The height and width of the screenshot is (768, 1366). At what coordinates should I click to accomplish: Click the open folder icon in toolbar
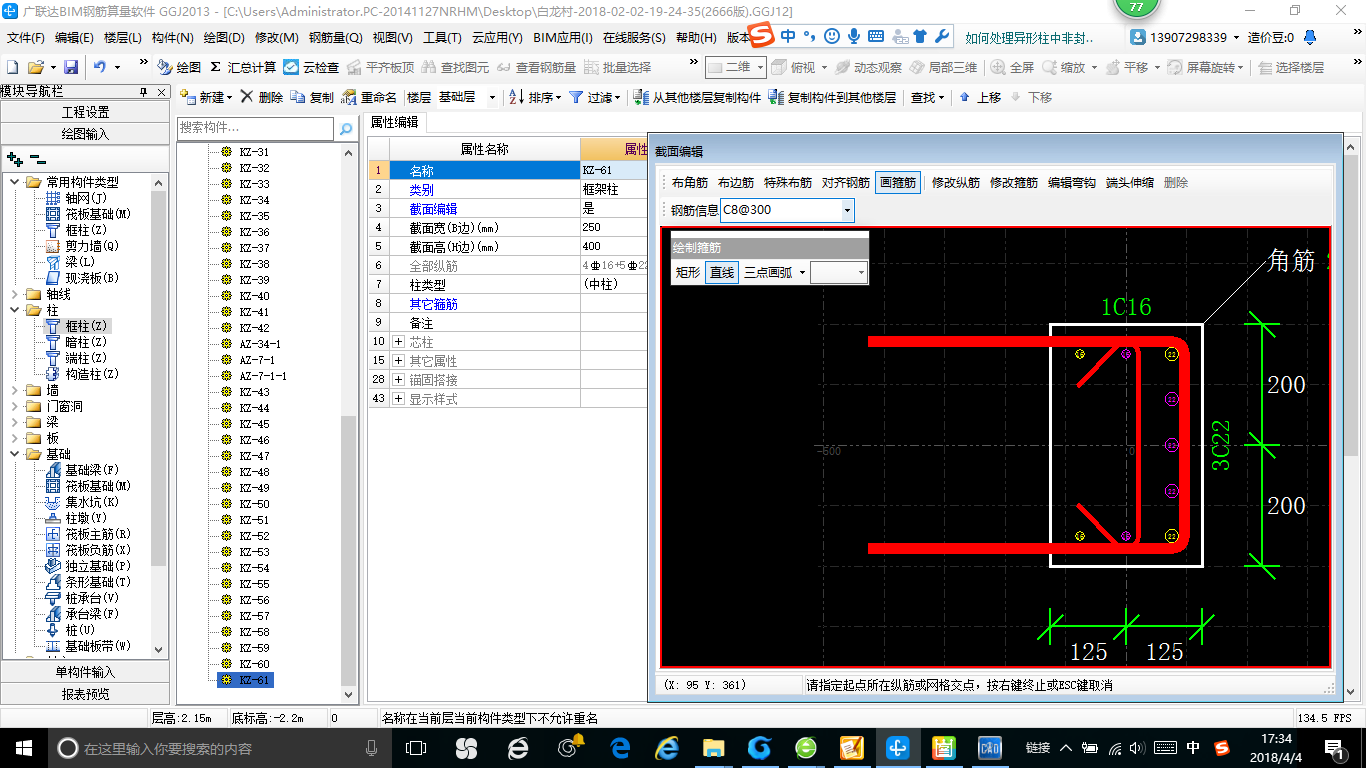click(35, 67)
